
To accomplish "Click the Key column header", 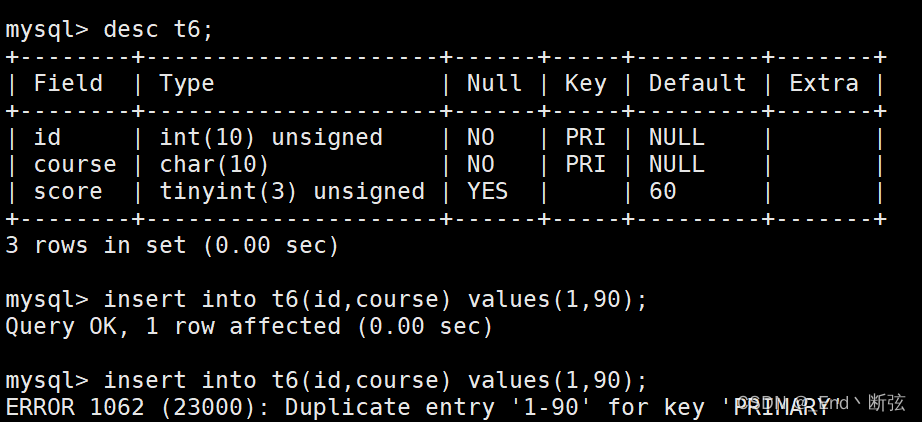I will 585,83.
